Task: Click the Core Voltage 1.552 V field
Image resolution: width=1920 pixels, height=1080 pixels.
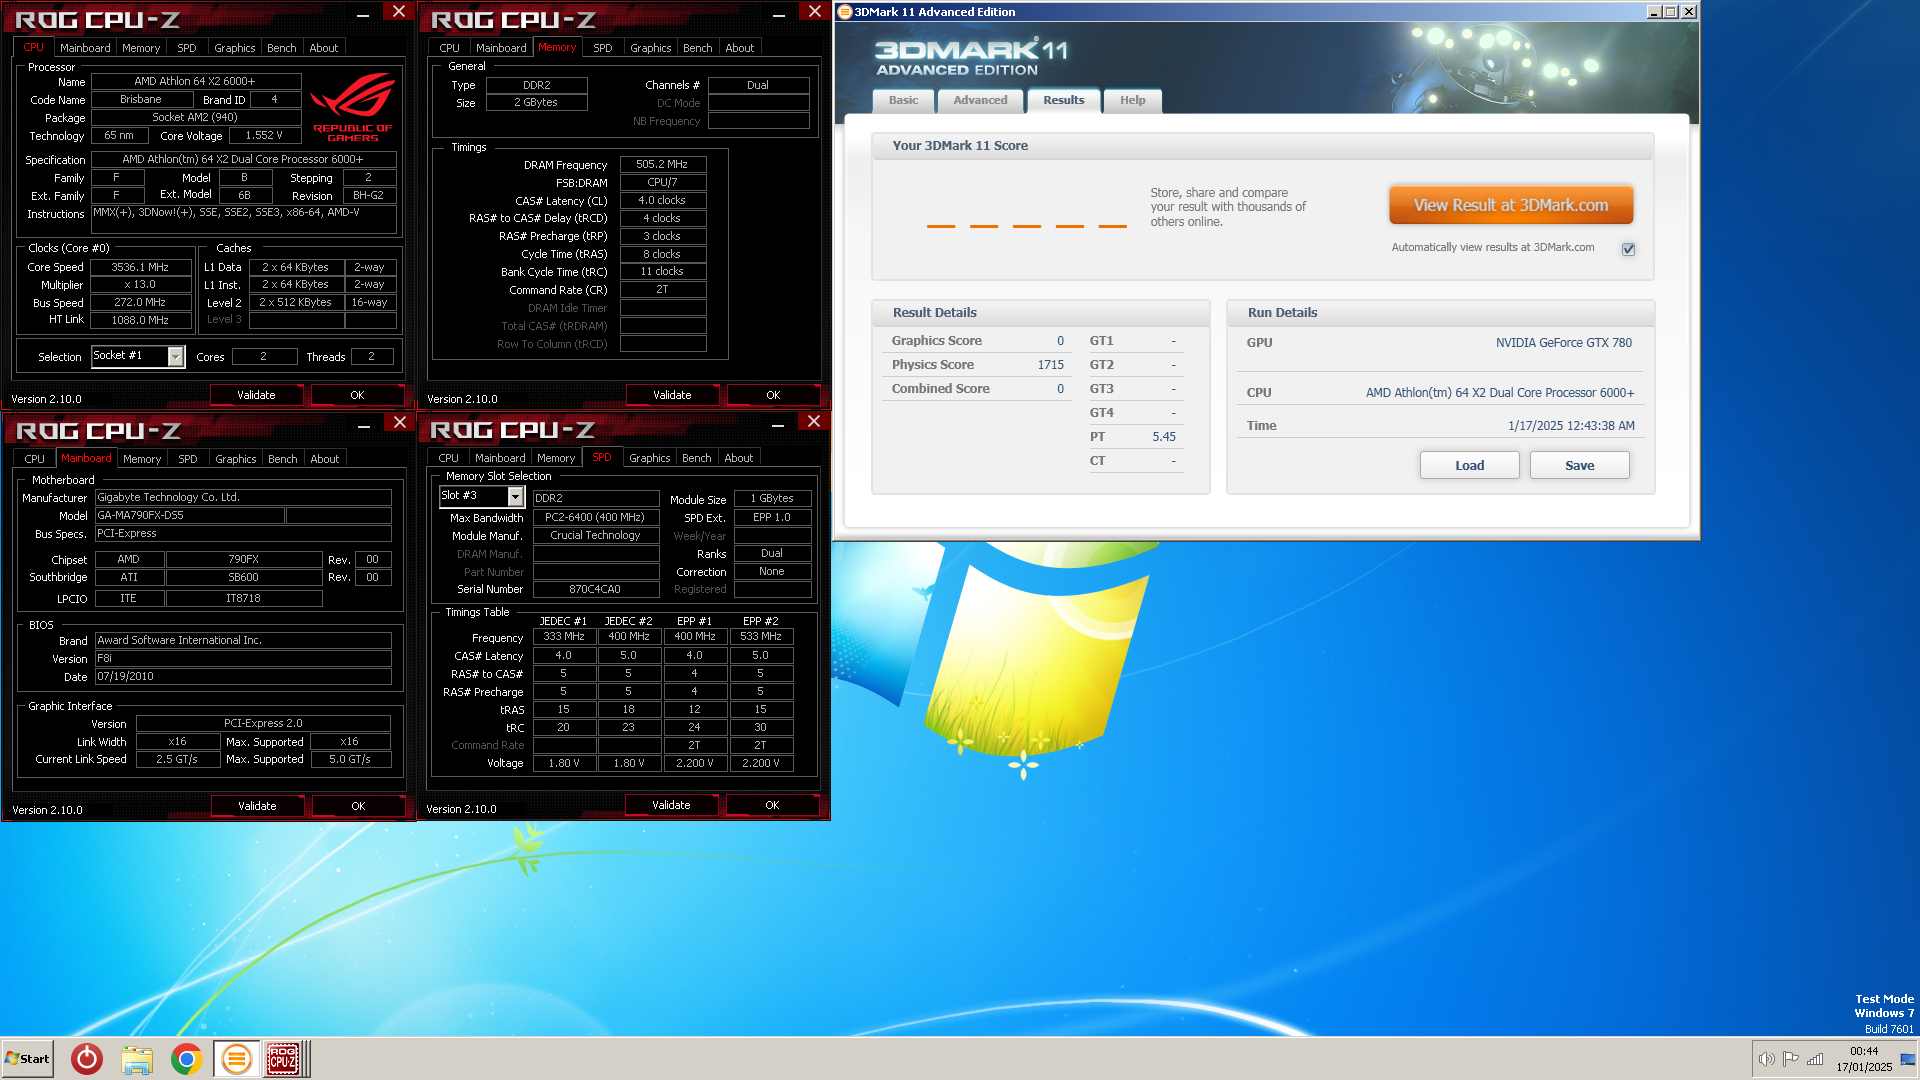Action: click(x=264, y=135)
